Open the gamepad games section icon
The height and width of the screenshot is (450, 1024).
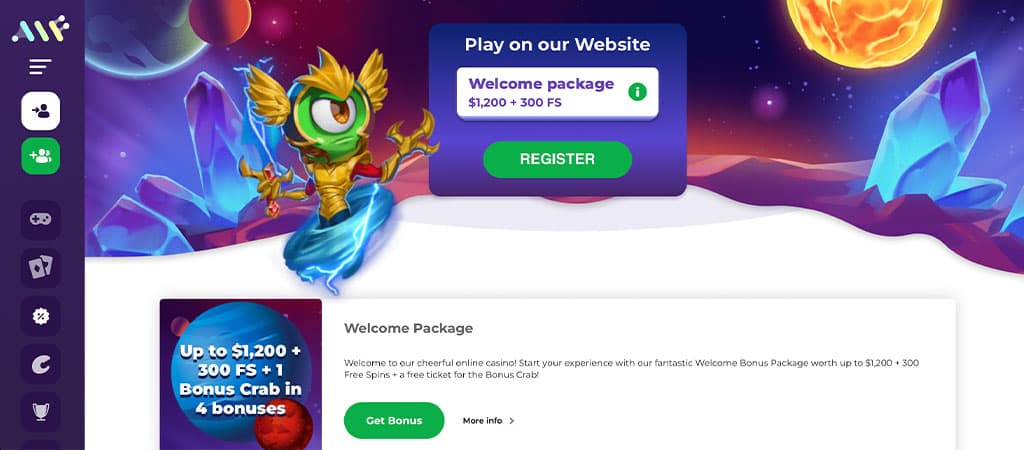point(40,220)
